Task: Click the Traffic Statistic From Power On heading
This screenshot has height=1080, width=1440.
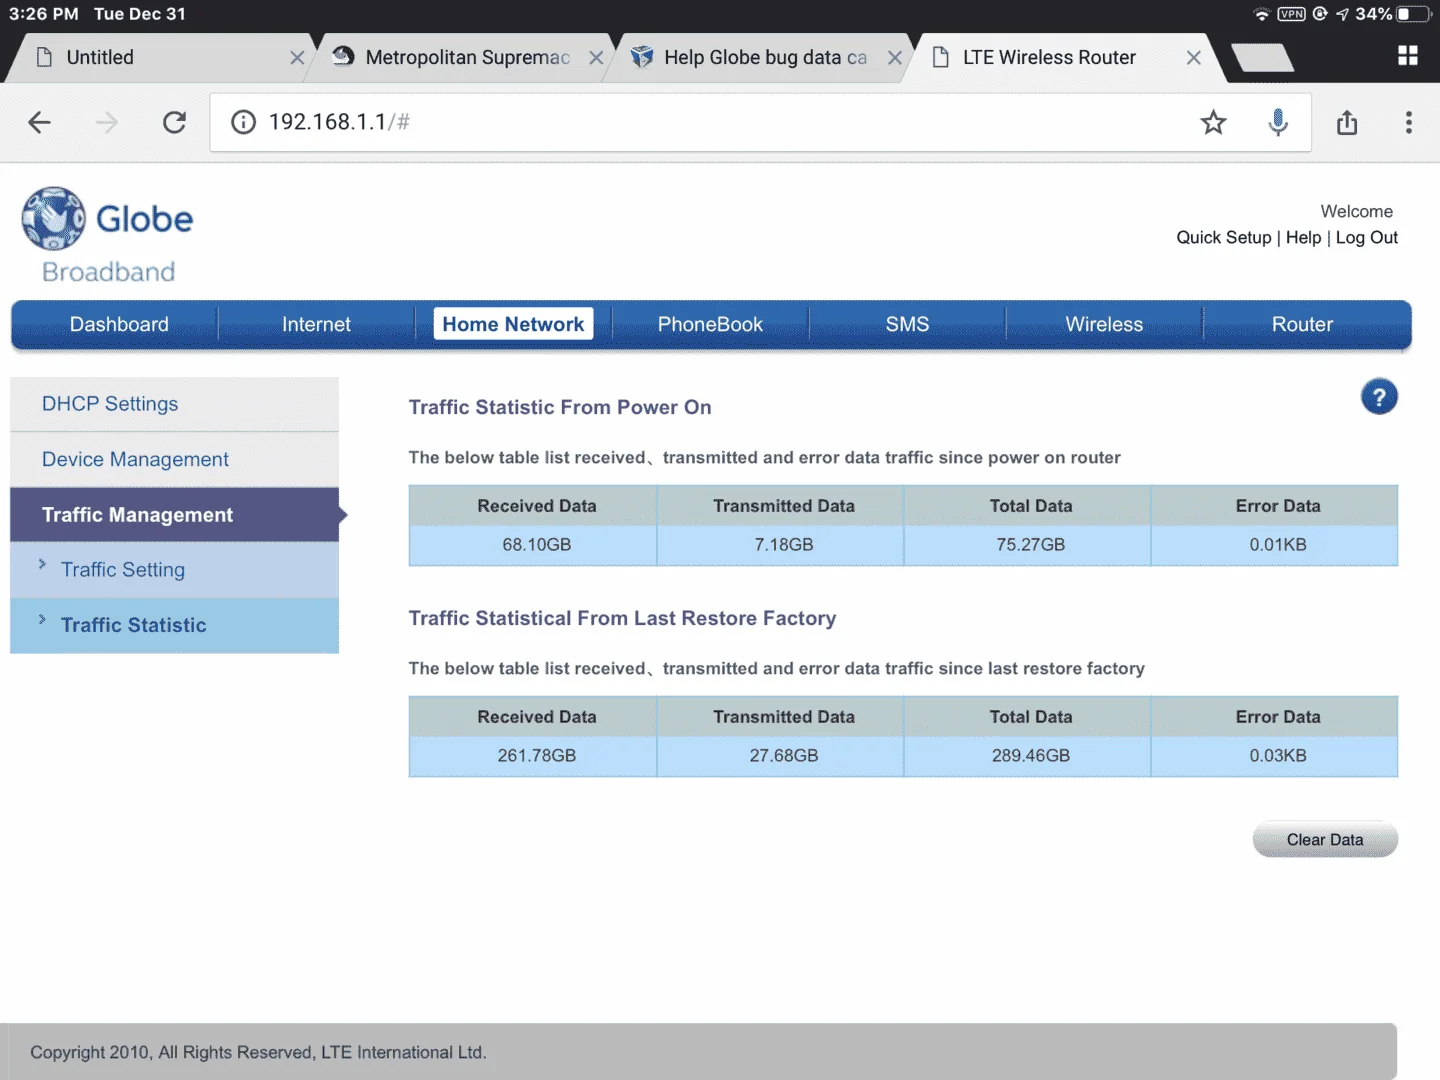Action: pyautogui.click(x=560, y=407)
